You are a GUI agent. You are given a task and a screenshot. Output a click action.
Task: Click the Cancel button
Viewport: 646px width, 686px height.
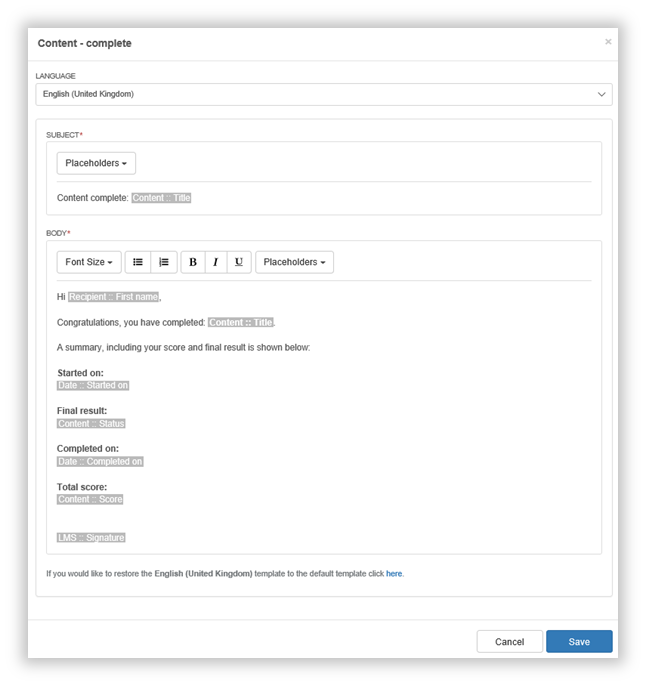[x=510, y=641]
